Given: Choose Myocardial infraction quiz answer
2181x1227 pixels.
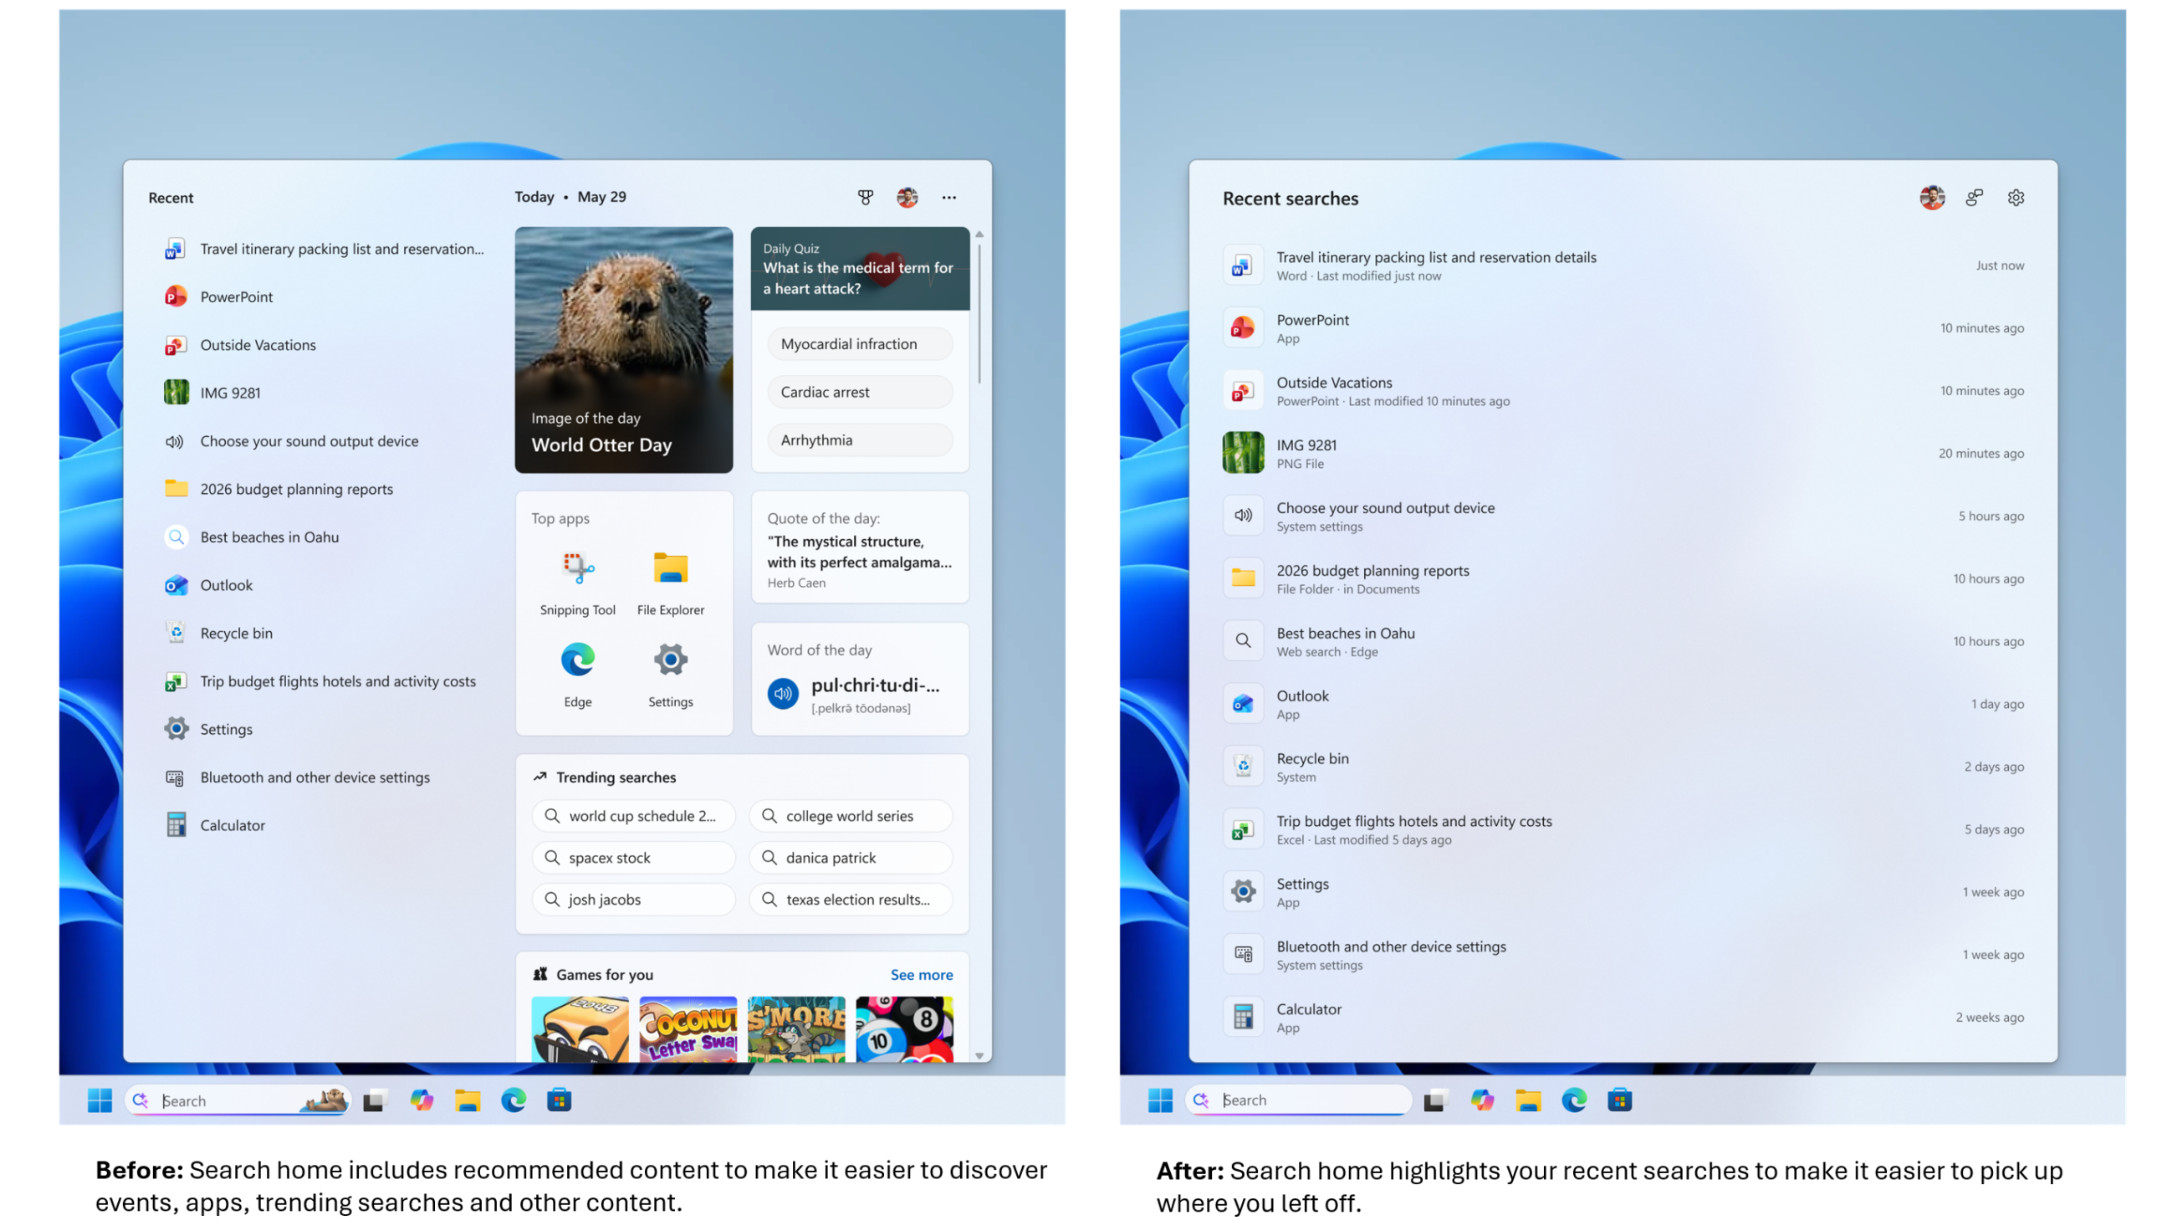Looking at the screenshot, I should pyautogui.click(x=860, y=344).
